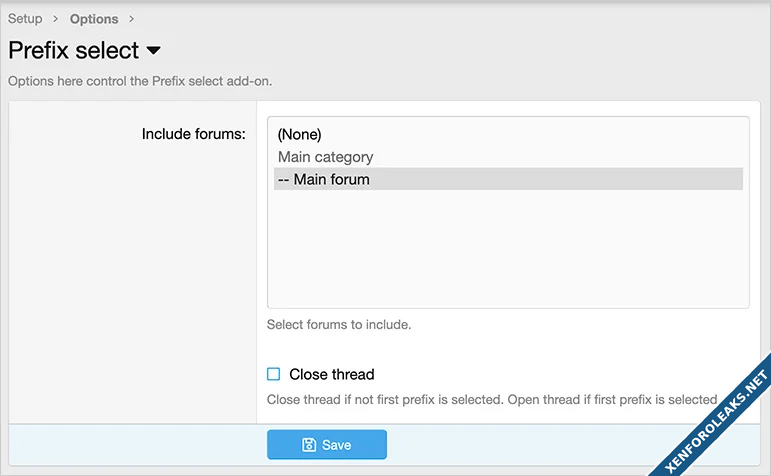Click the chevron after Setup breadcrumb
771x476 pixels.
pyautogui.click(x=56, y=19)
